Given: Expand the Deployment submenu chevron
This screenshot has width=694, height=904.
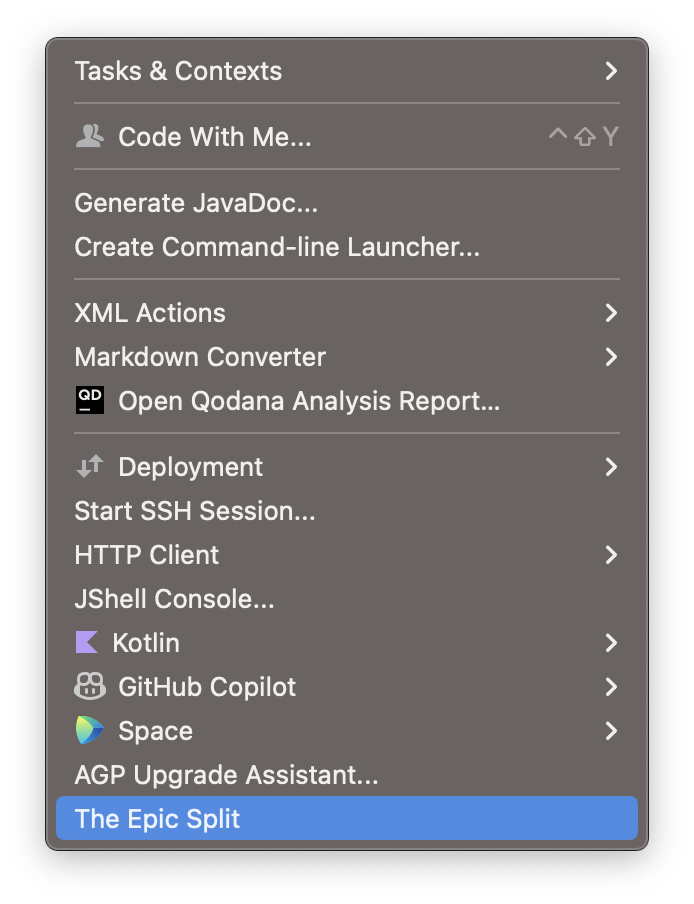Looking at the screenshot, I should tap(612, 467).
